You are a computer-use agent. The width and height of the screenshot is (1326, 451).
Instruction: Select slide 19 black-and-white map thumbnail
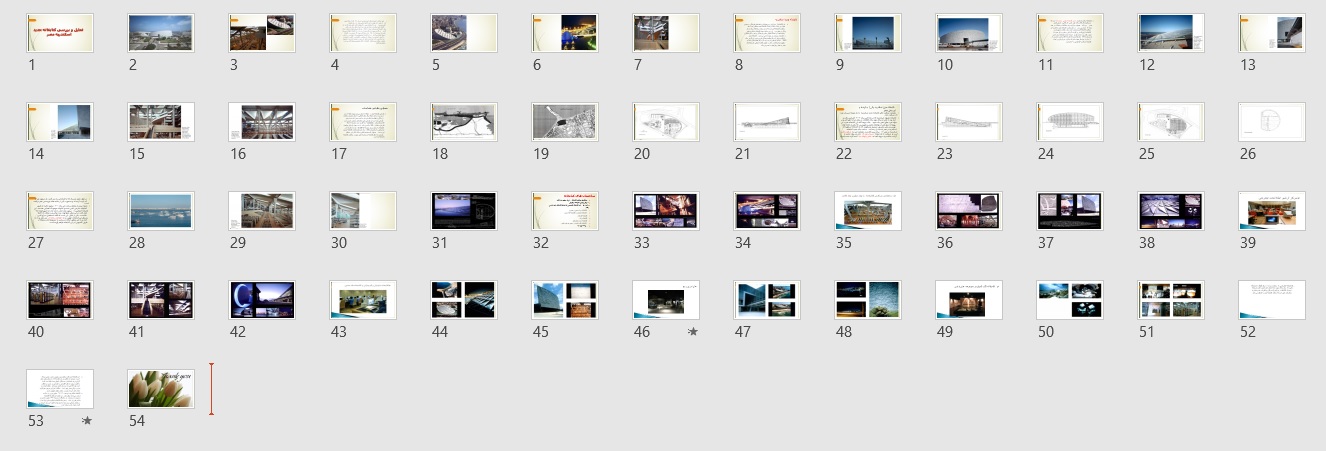tap(565, 122)
